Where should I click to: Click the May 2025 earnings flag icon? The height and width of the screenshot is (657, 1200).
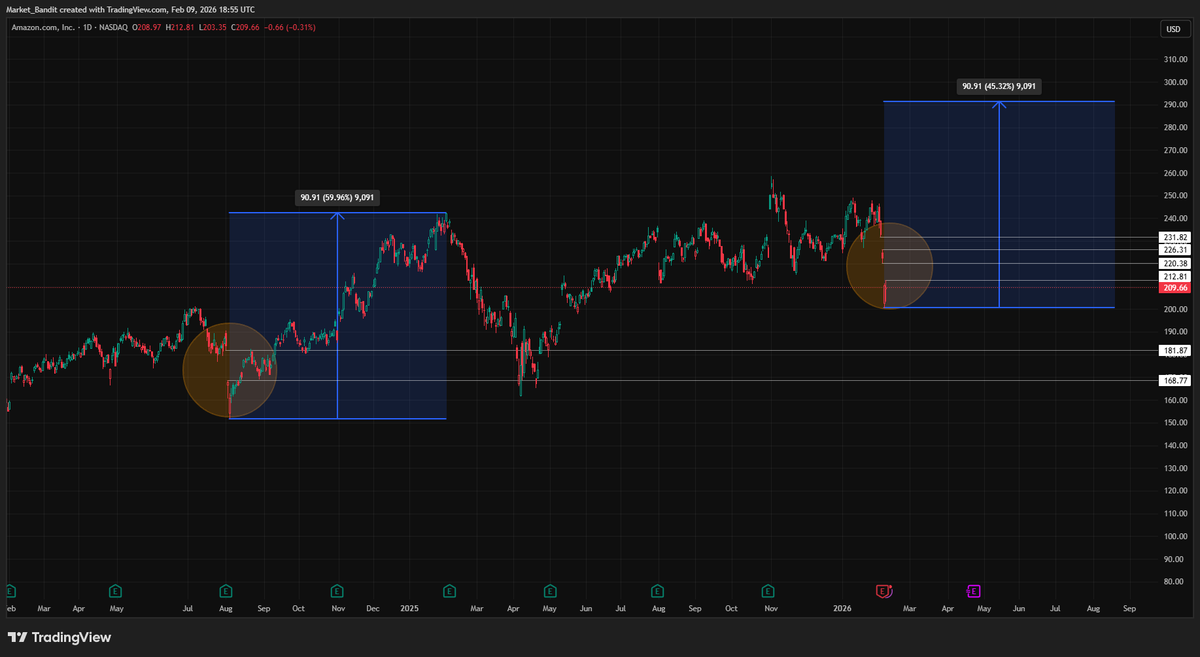[x=548, y=590]
